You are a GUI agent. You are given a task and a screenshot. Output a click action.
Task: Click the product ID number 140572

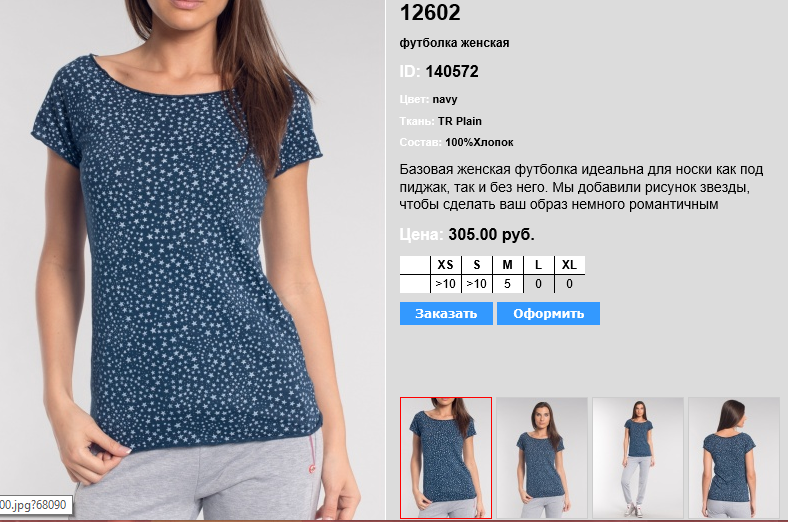(x=452, y=71)
